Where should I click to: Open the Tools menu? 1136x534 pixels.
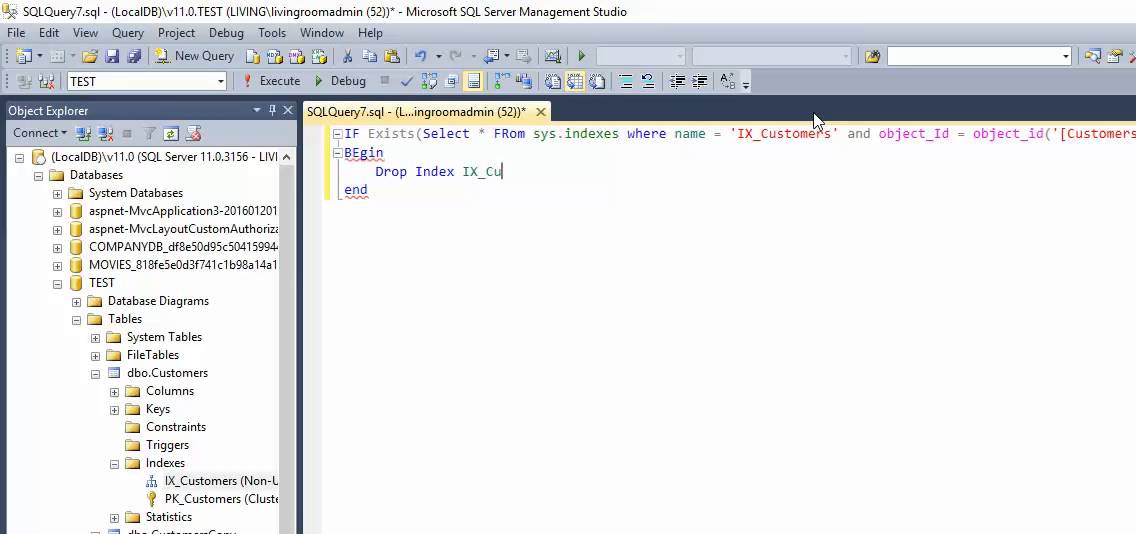[272, 33]
